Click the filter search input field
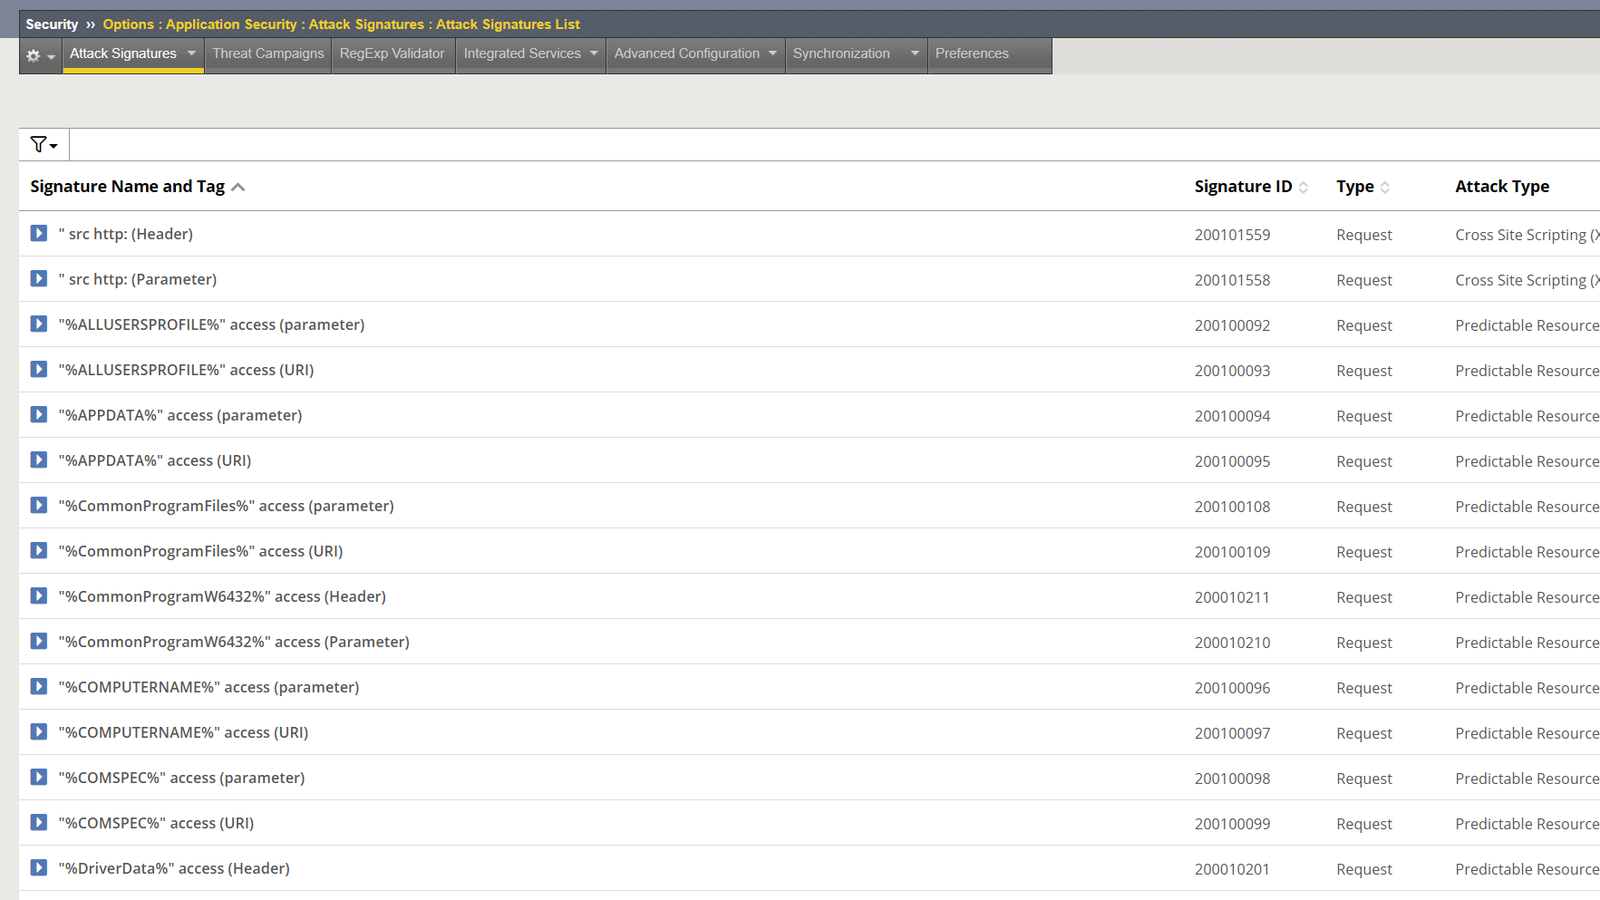This screenshot has width=1600, height=900. point(835,145)
